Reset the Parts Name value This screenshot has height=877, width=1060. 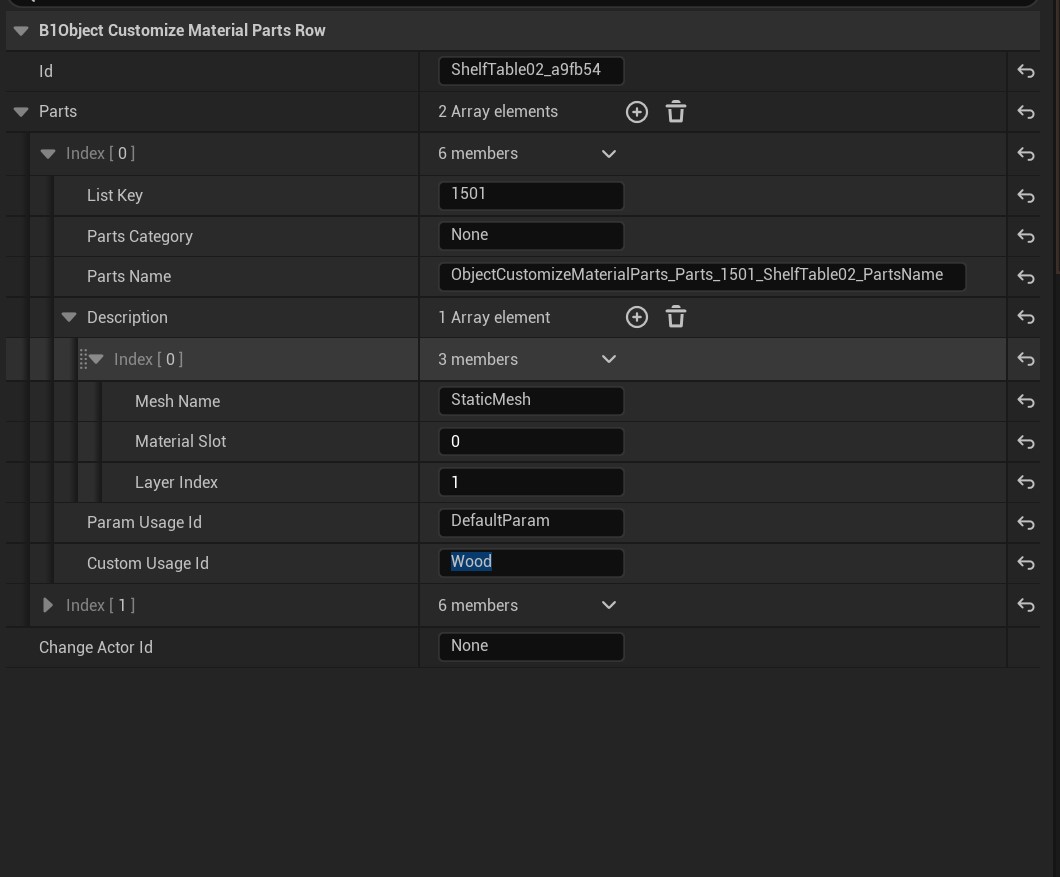tap(1026, 277)
